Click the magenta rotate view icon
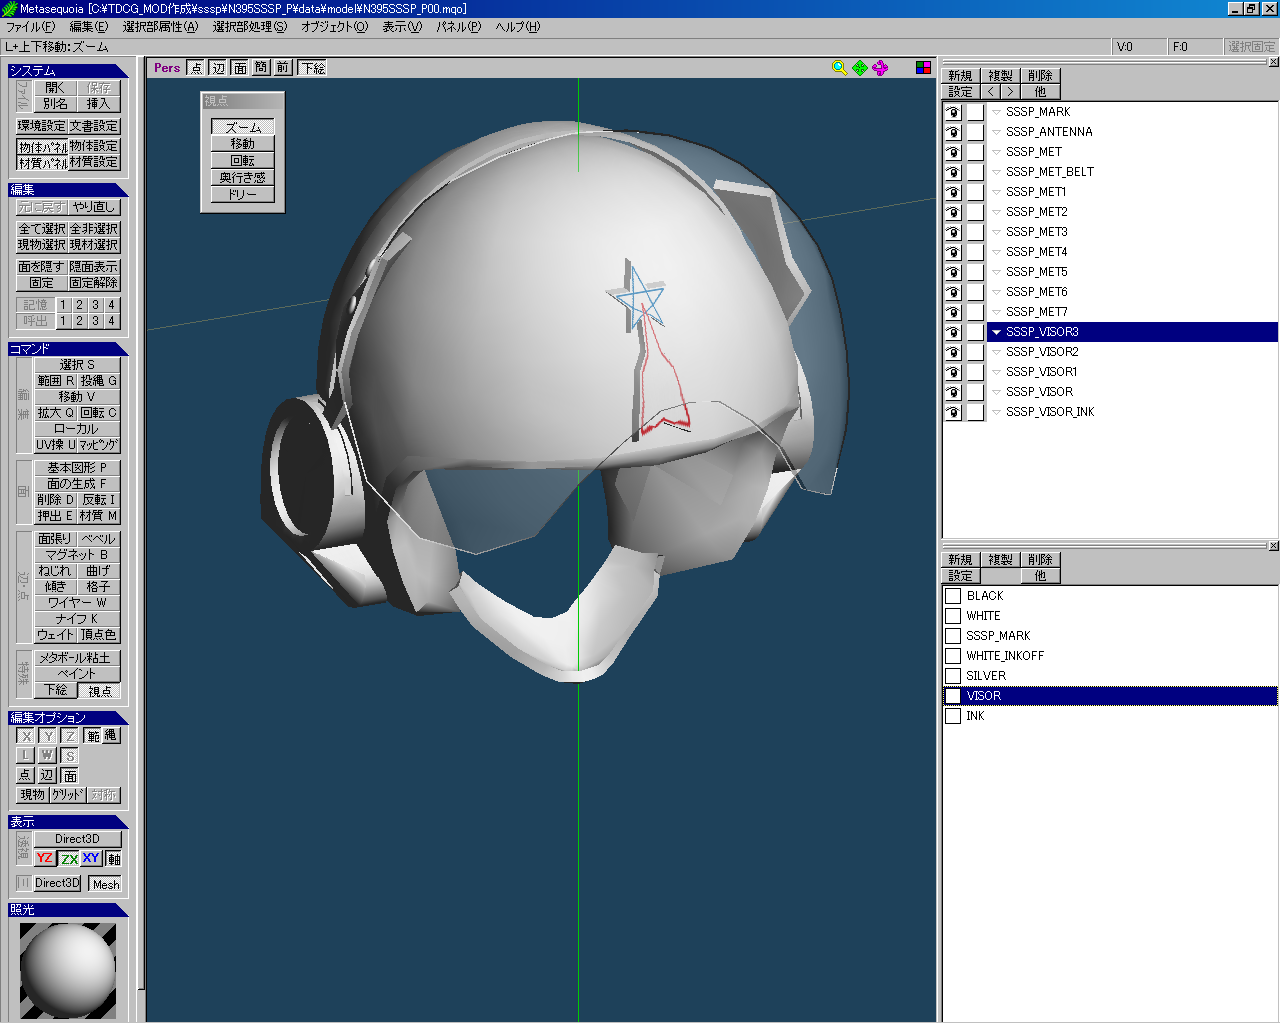Viewport: 1280px width, 1024px height. [x=880, y=67]
